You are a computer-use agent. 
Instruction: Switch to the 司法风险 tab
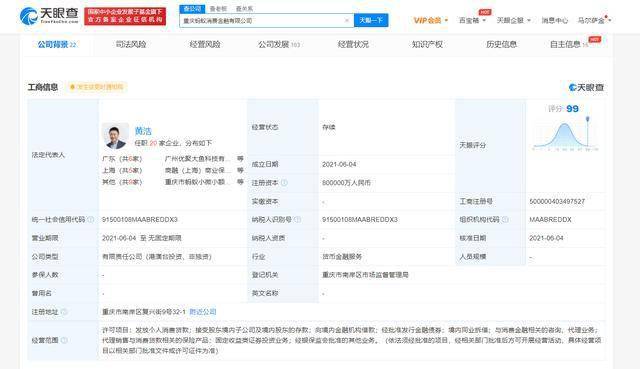click(131, 44)
